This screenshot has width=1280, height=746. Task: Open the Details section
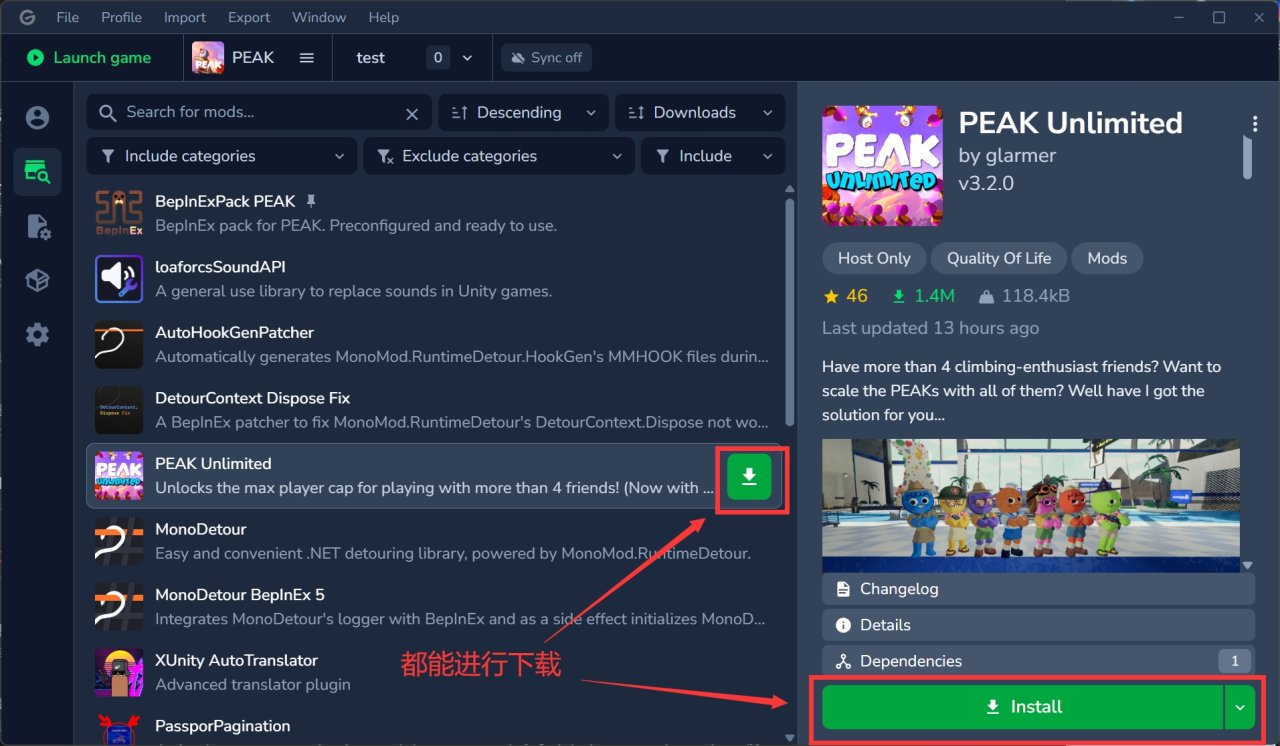[x=1038, y=625]
